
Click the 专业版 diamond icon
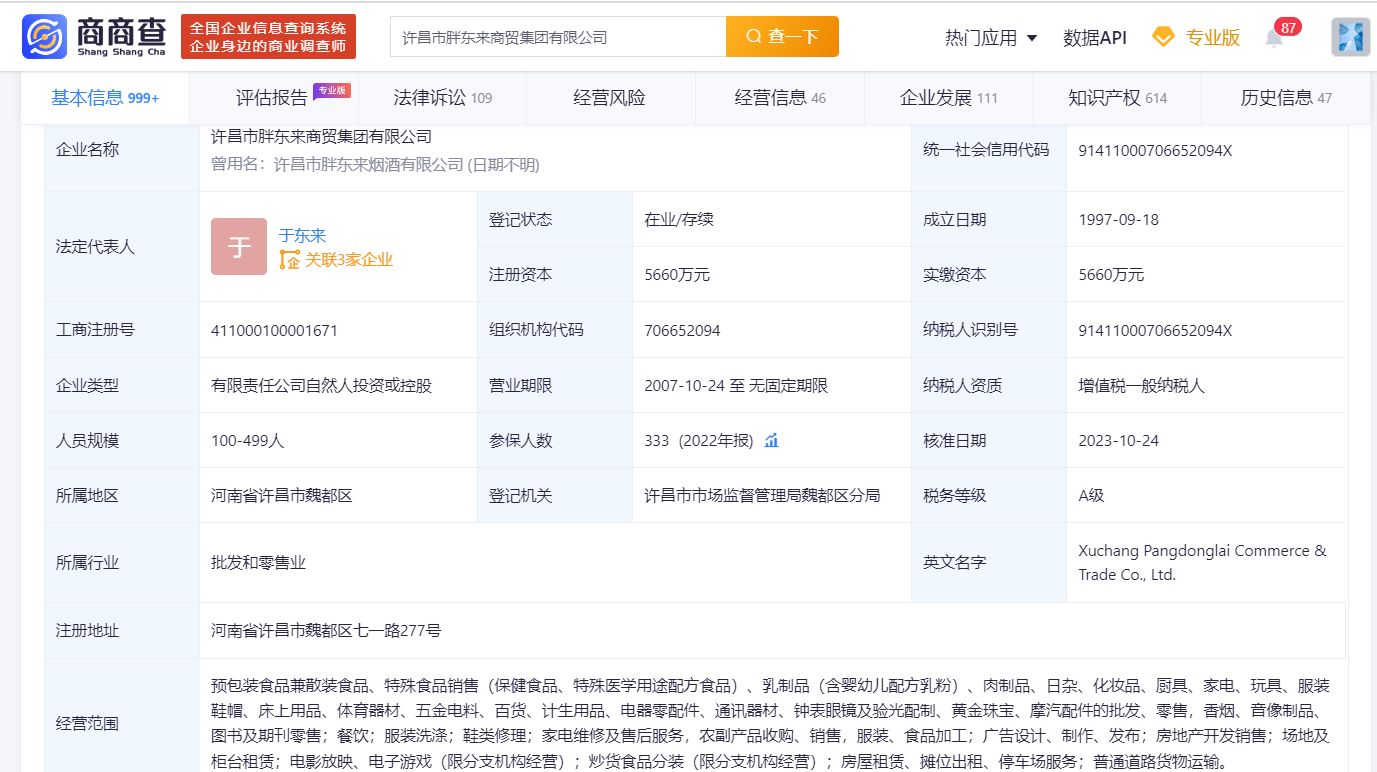click(1163, 37)
